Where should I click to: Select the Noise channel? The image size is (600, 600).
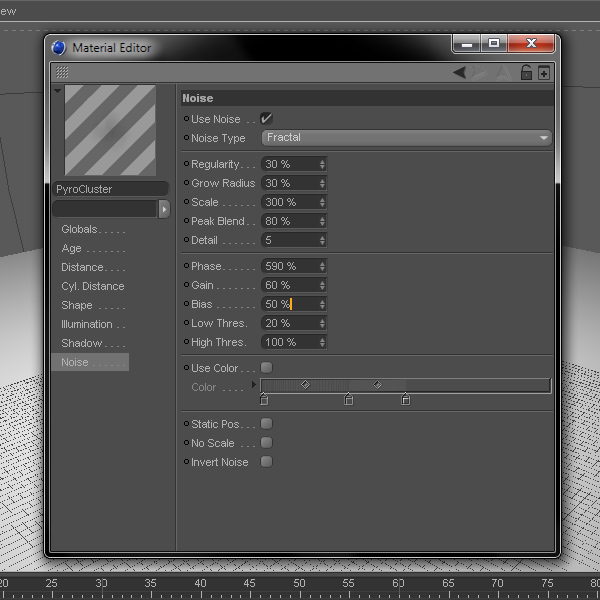click(x=90, y=362)
